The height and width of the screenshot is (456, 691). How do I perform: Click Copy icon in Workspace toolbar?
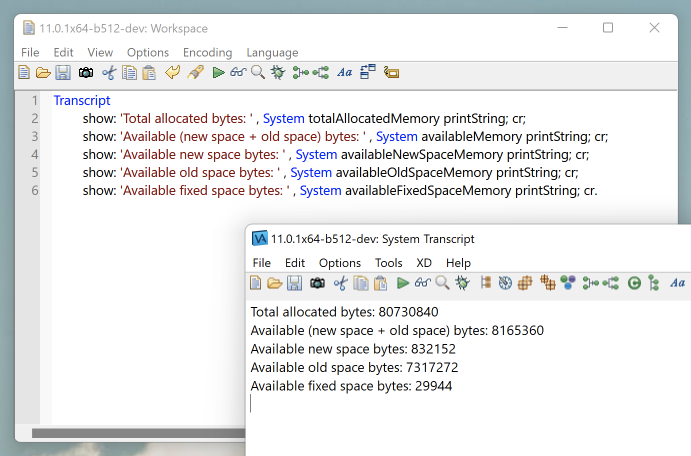coord(129,72)
